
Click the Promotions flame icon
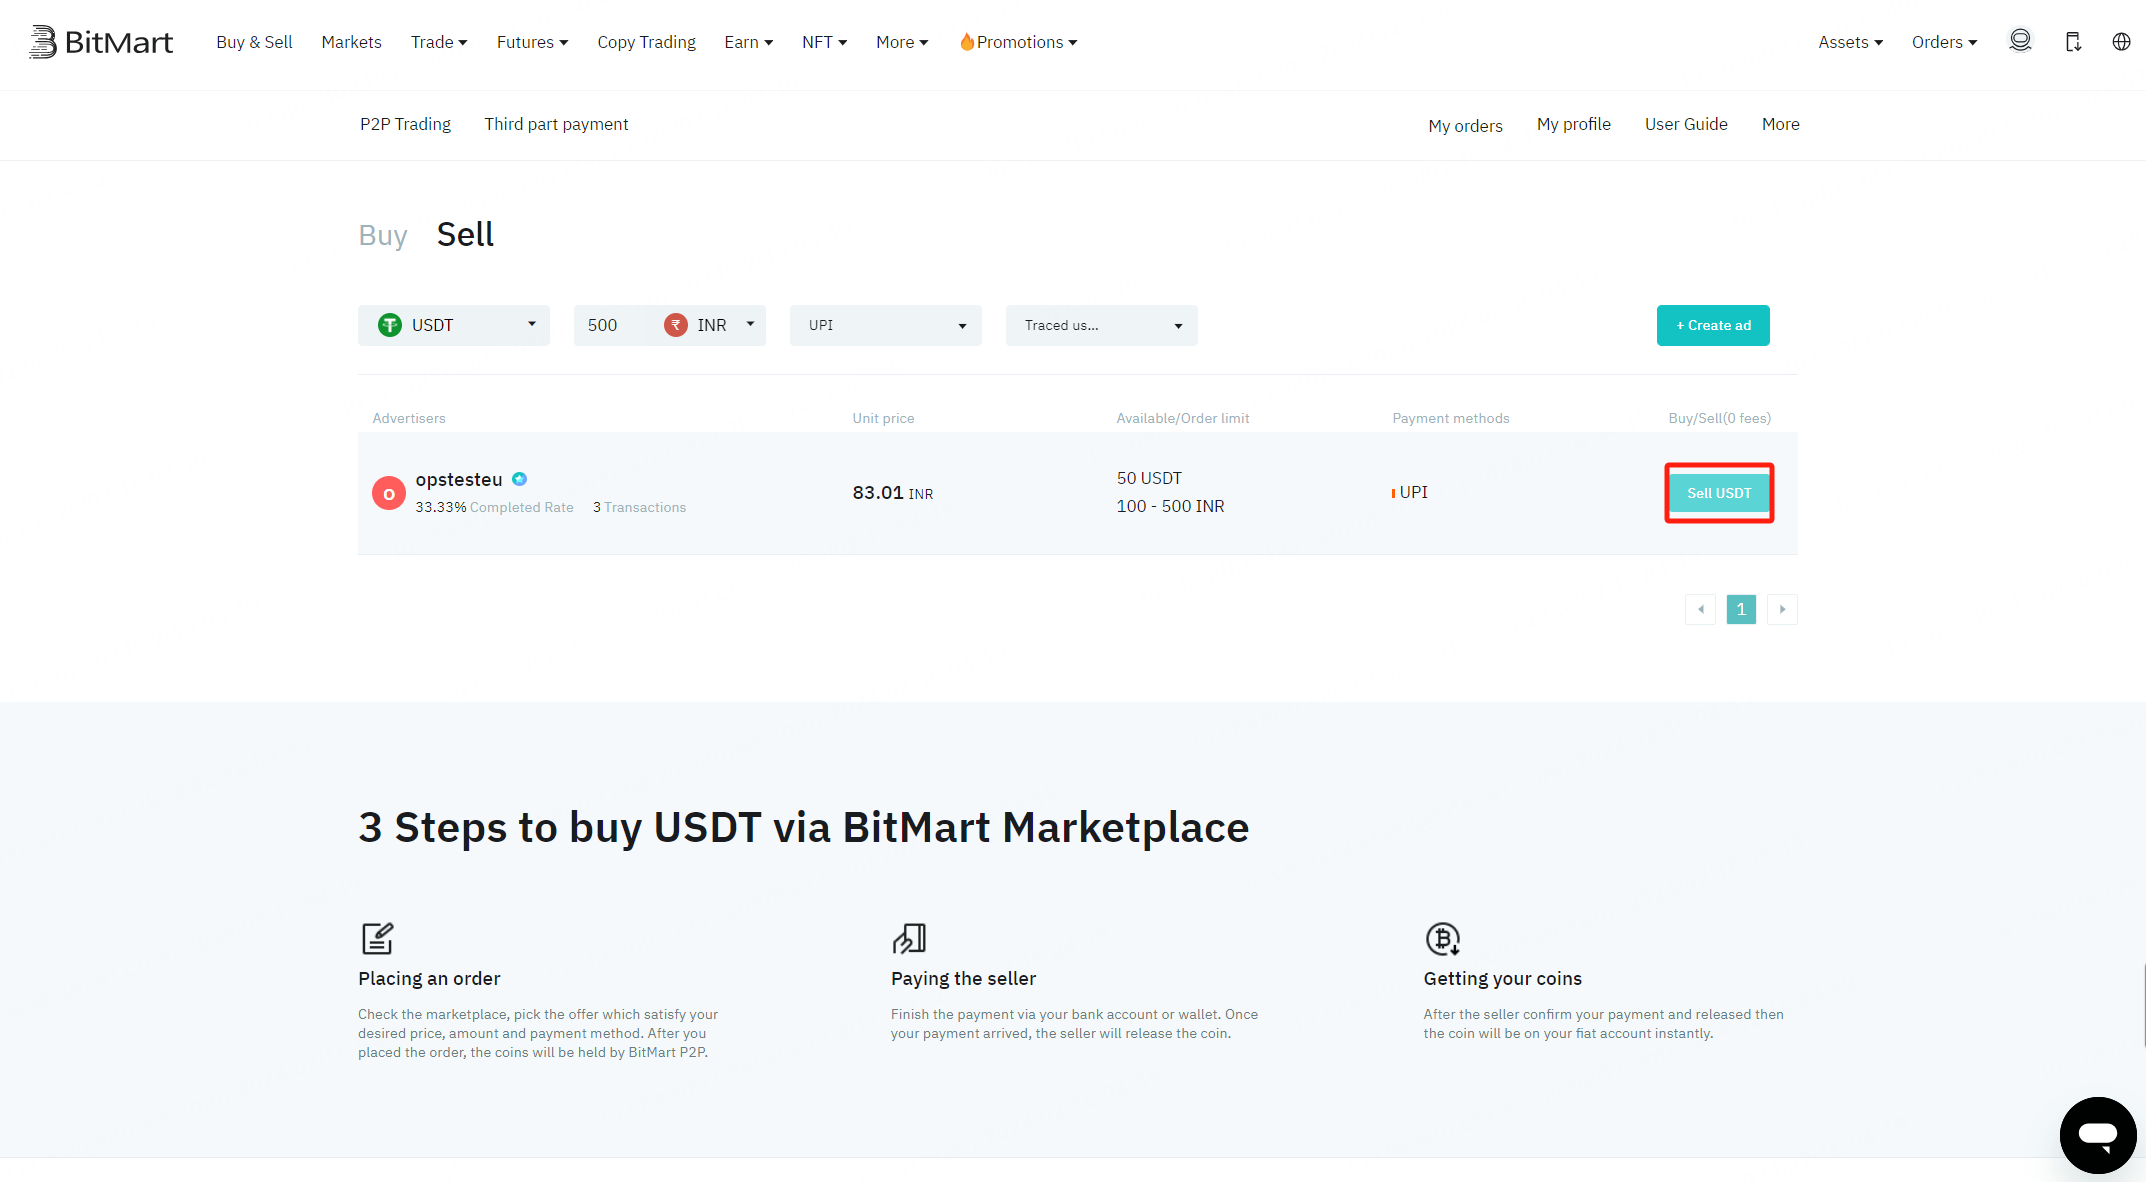(x=966, y=42)
